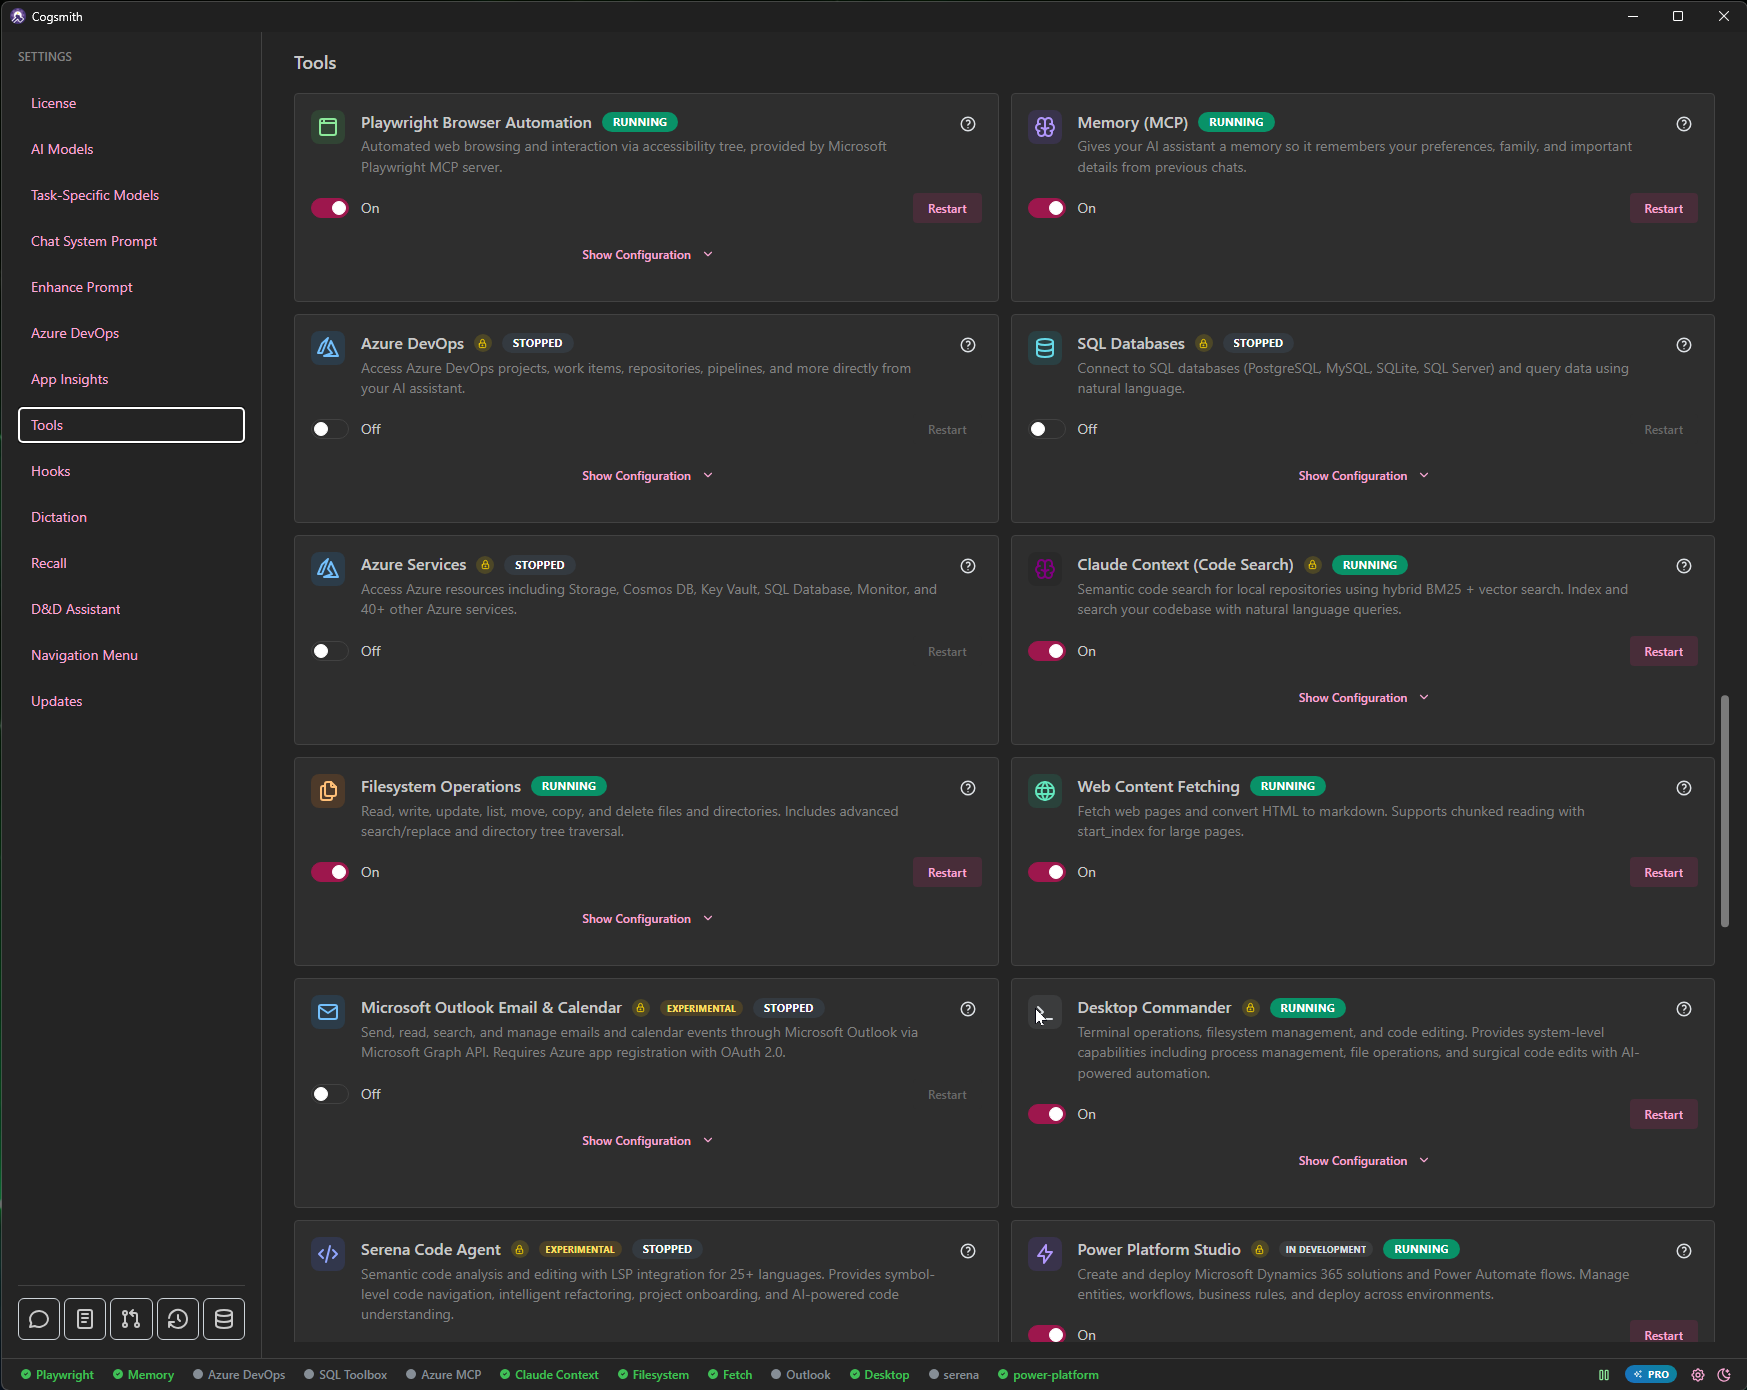This screenshot has height=1390, width=1747.
Task: Expand Show Configuration for Azure DevOps
Action: click(x=647, y=476)
